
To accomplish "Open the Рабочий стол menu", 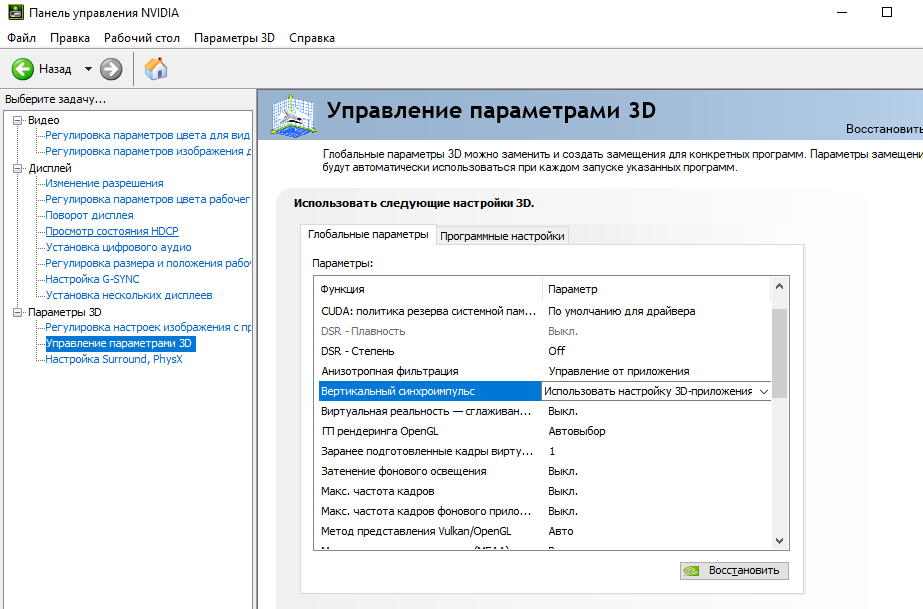I will point(142,38).
